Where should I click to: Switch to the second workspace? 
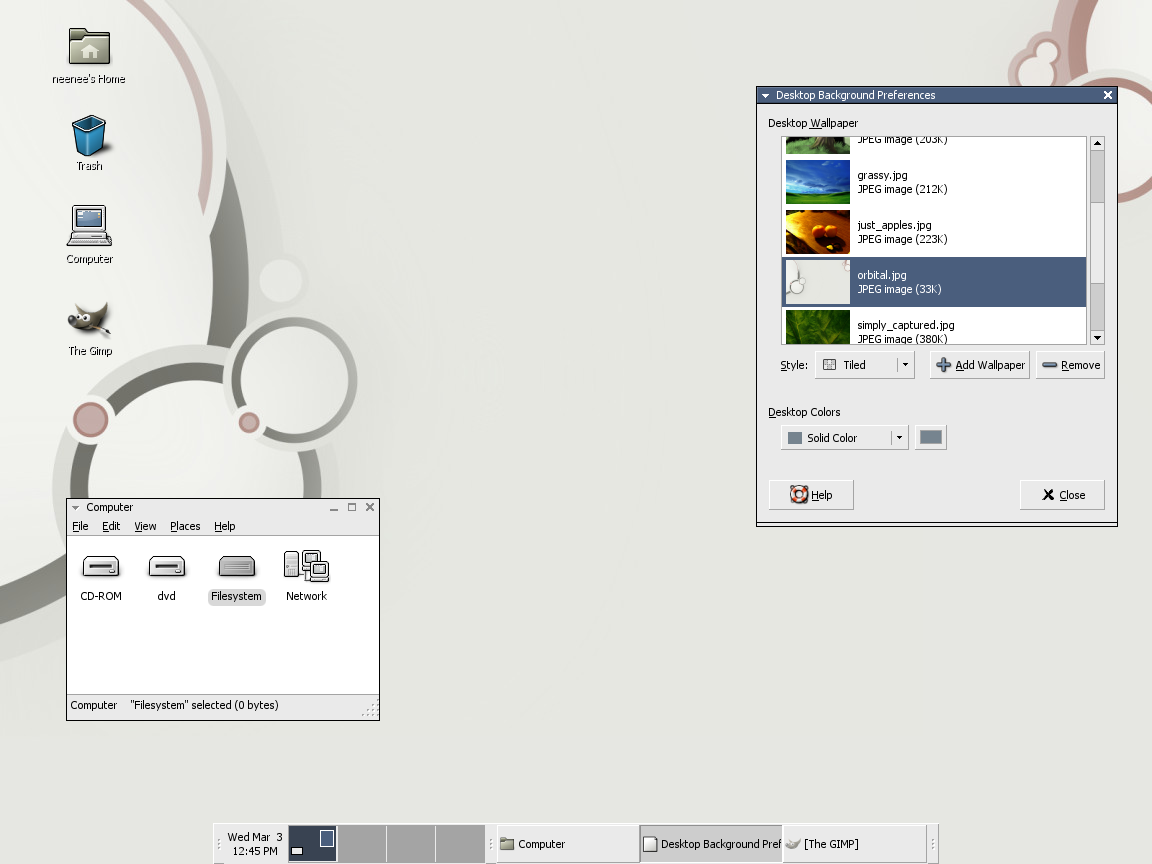(x=362, y=844)
